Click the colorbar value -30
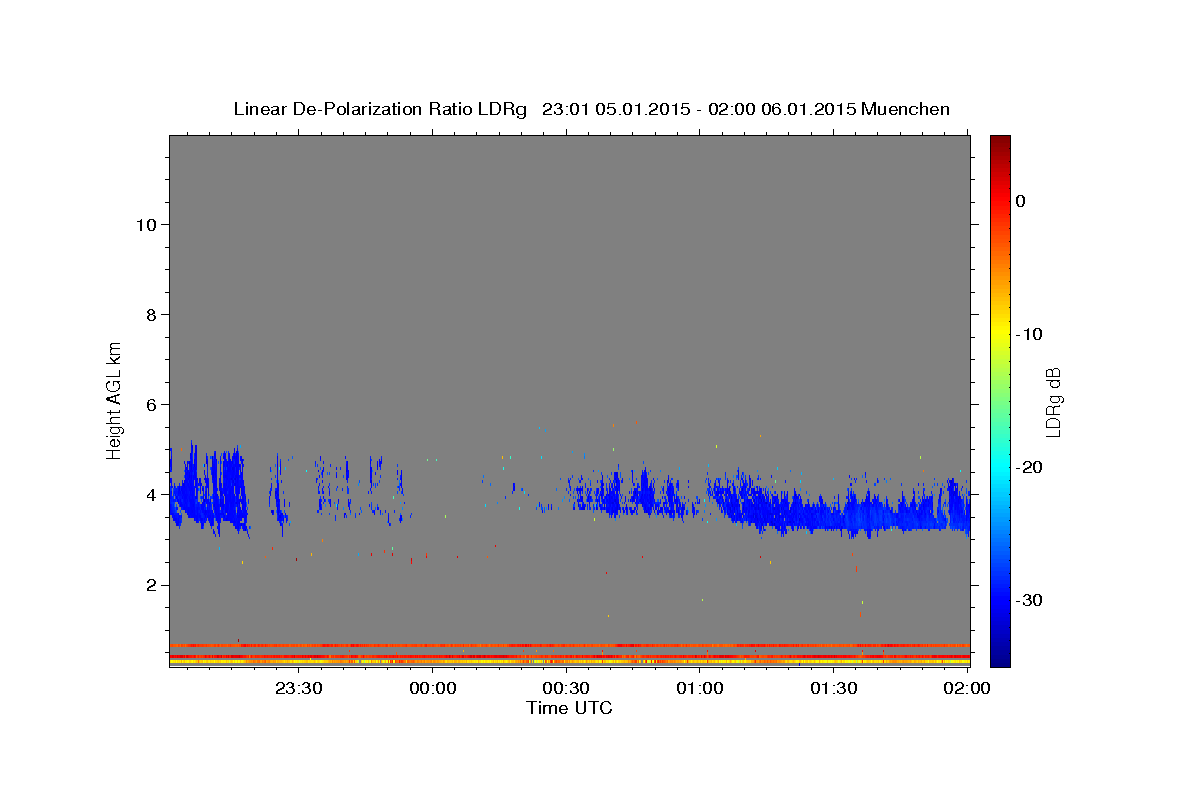This screenshot has height=800, width=1200. pyautogui.click(x=1030, y=600)
